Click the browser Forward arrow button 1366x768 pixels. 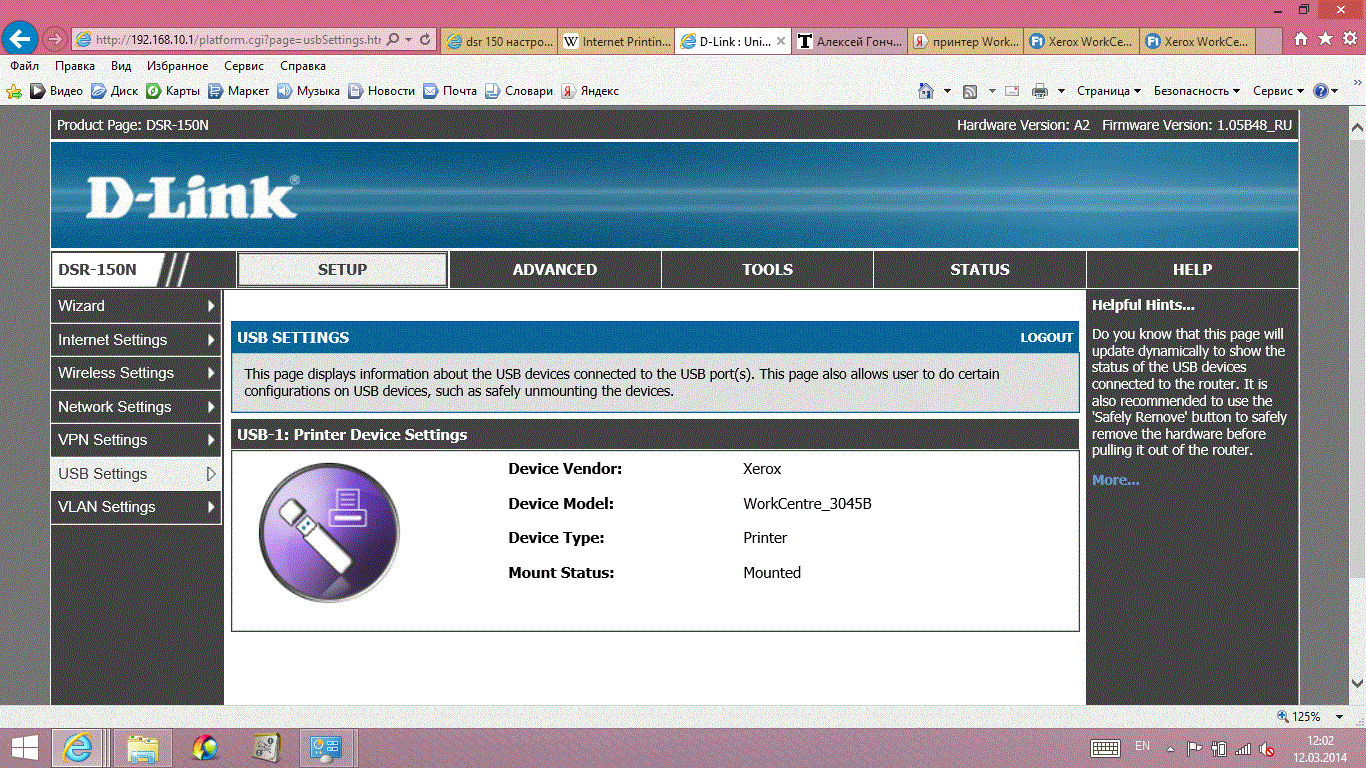click(54, 39)
